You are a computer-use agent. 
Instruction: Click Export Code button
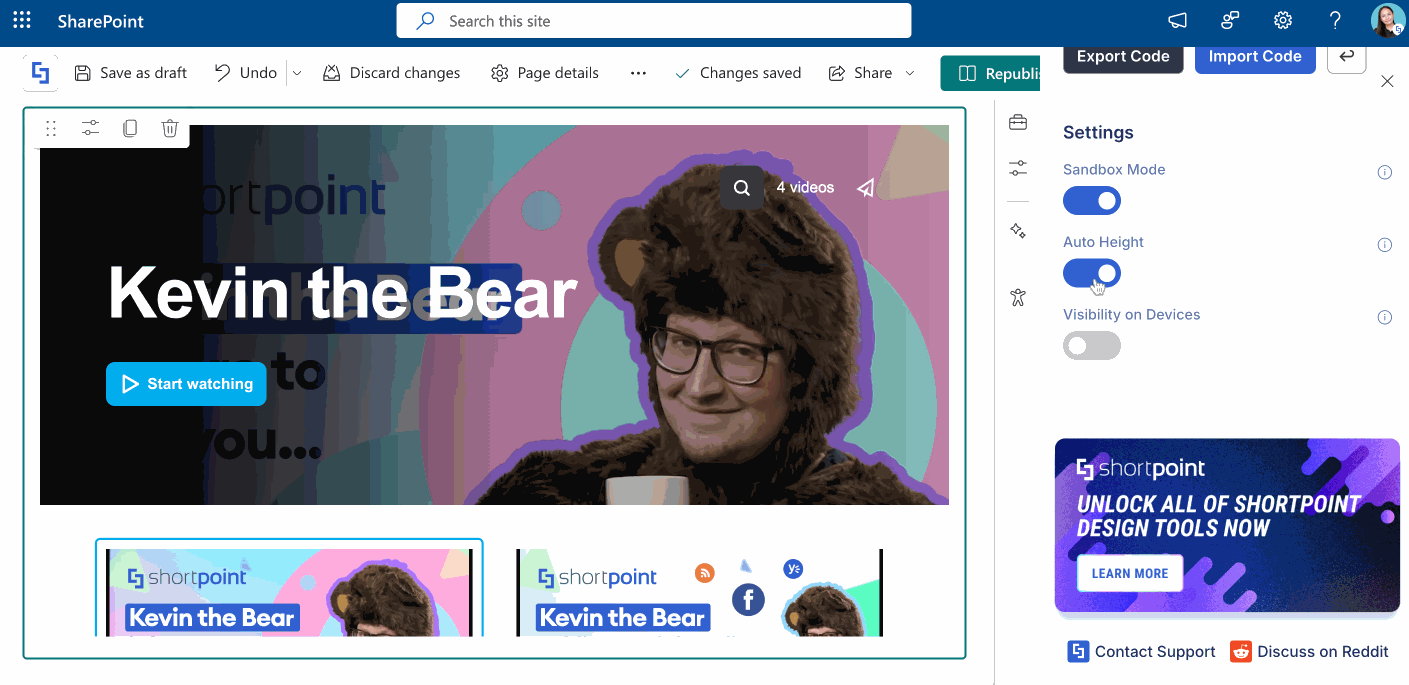point(1123,57)
